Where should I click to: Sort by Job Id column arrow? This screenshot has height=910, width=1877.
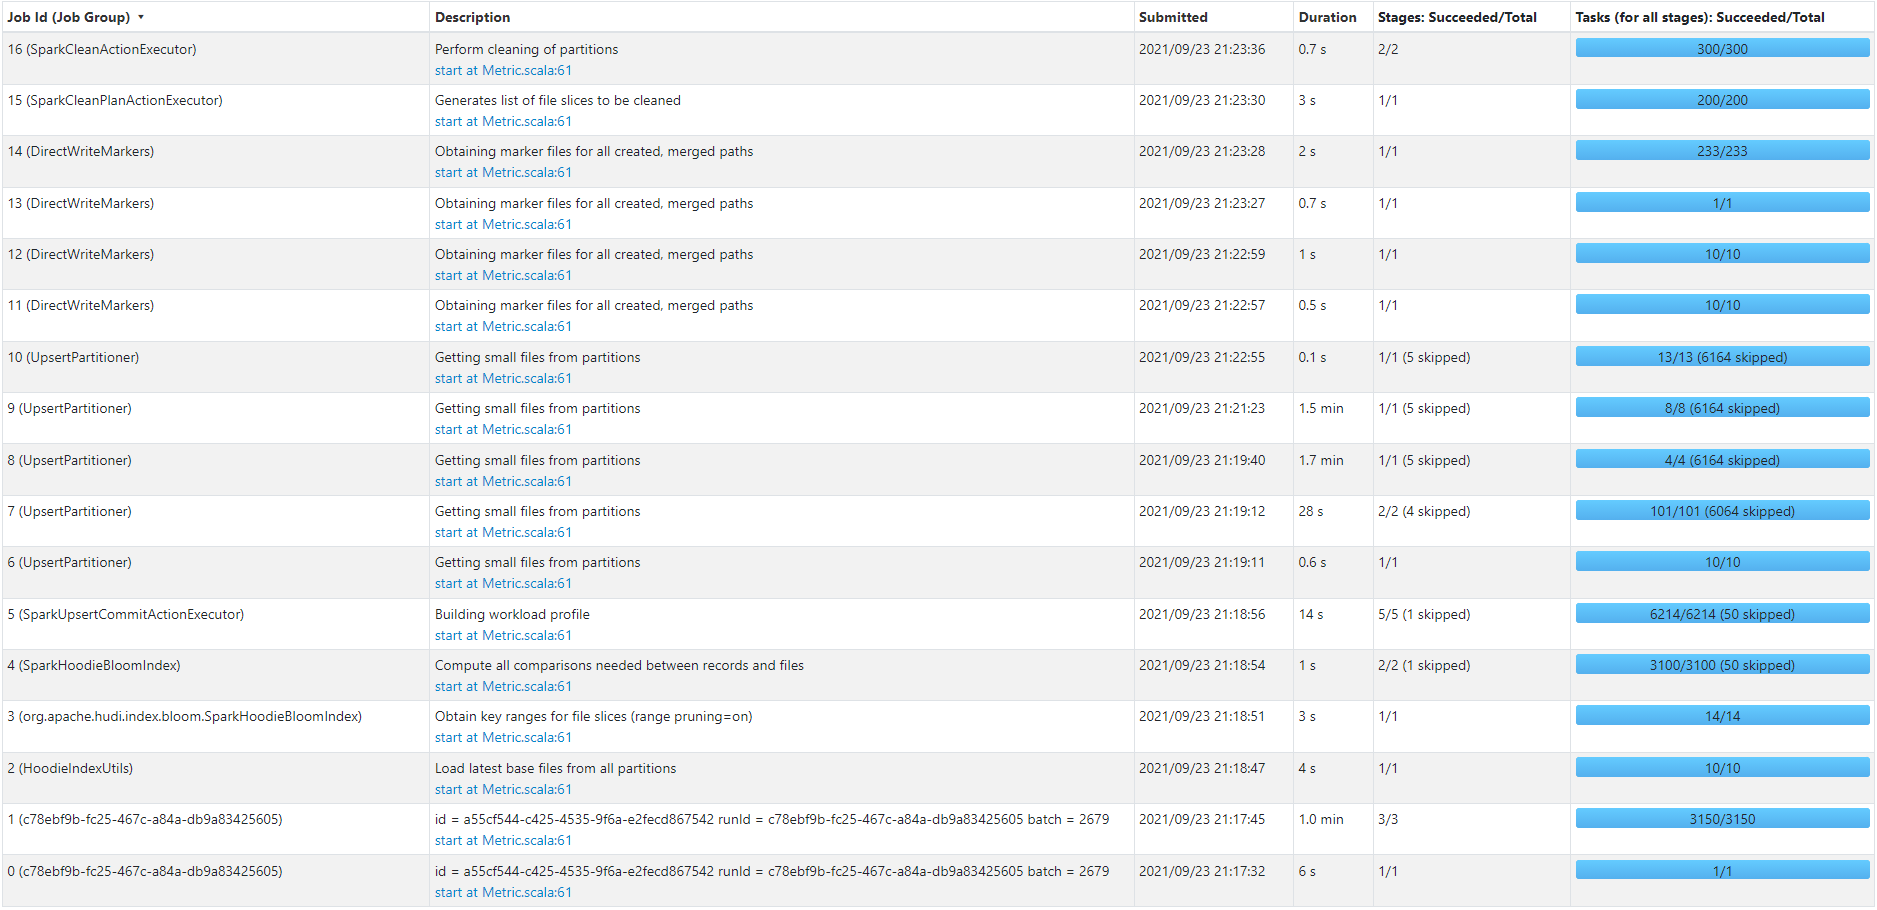(x=141, y=17)
